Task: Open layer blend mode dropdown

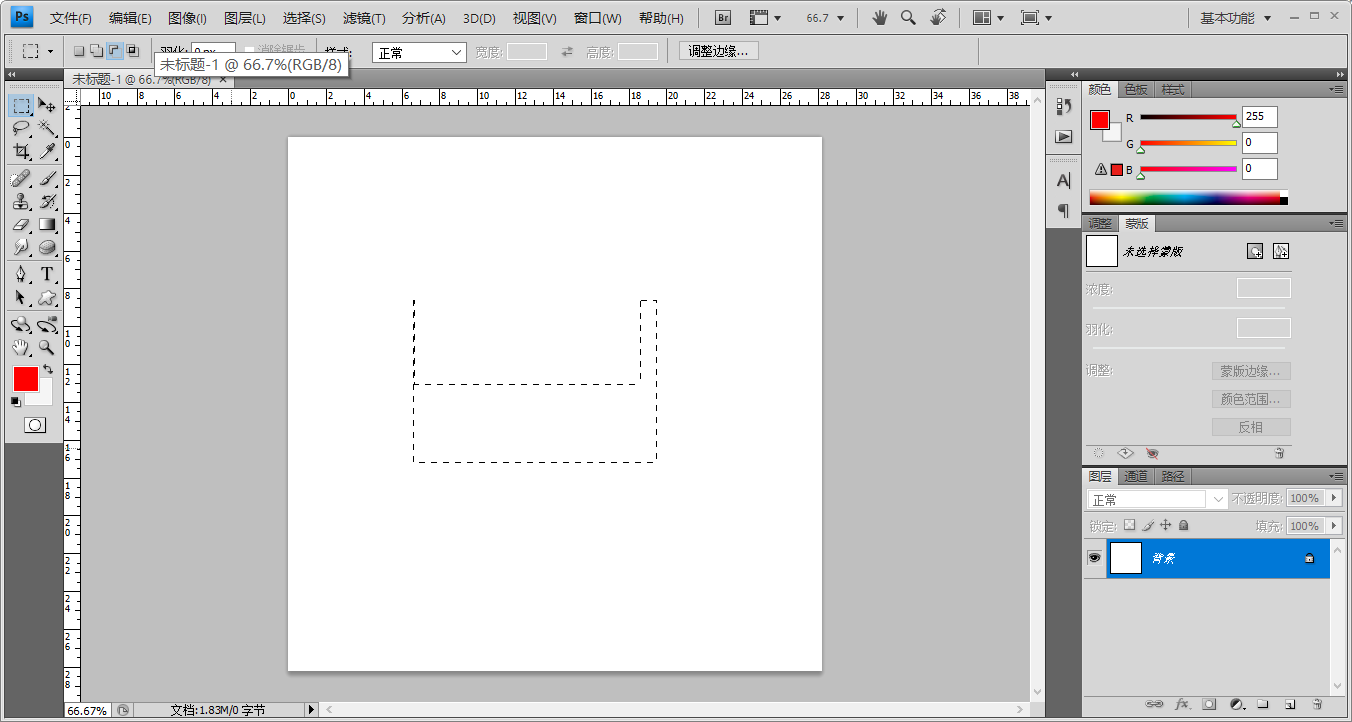Action: pos(1157,499)
